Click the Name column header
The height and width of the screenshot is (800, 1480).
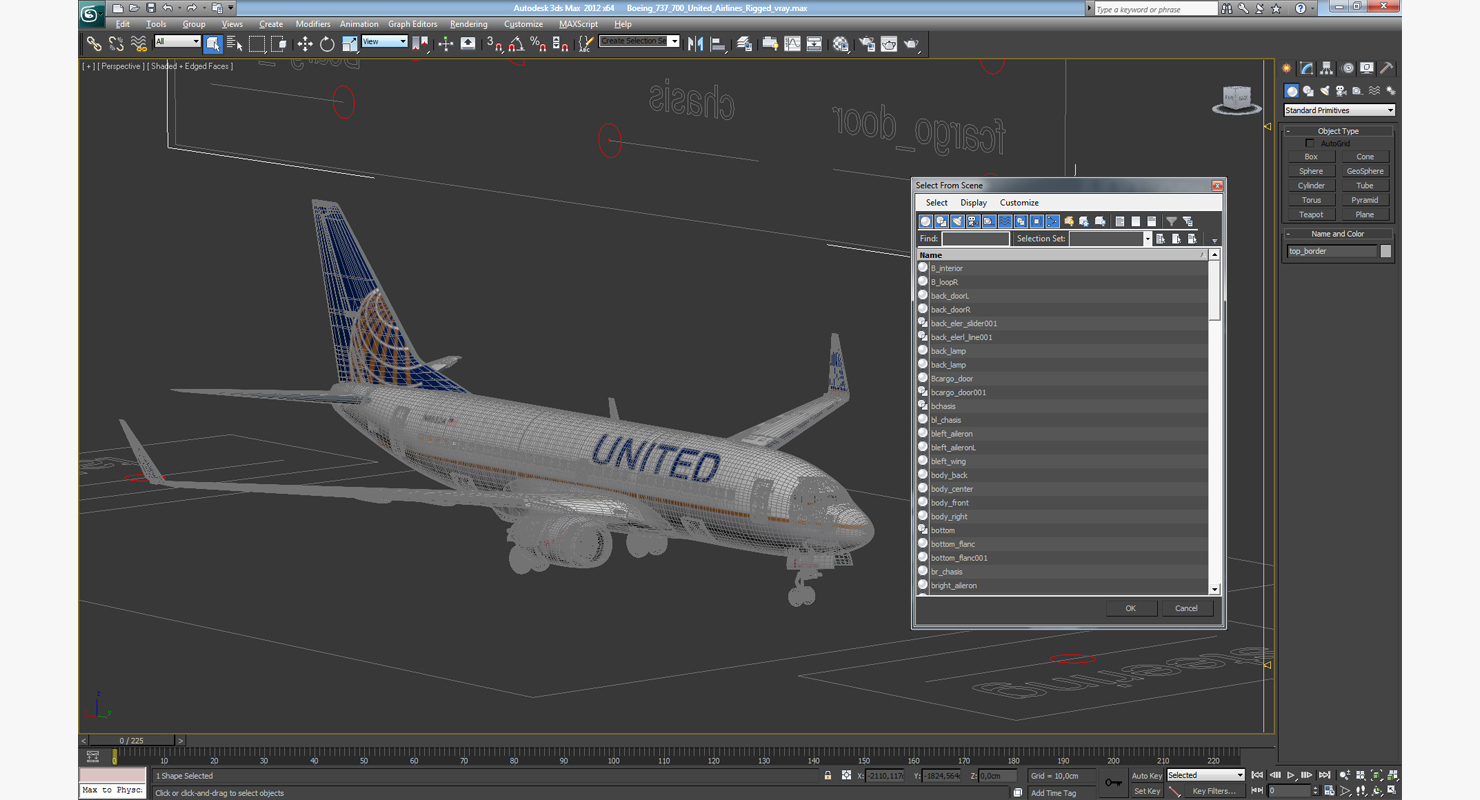coord(1062,255)
